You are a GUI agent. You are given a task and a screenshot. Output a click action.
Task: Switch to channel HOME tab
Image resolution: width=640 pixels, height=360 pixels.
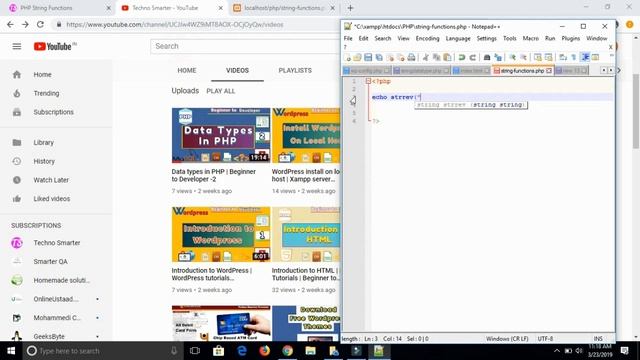(187, 71)
